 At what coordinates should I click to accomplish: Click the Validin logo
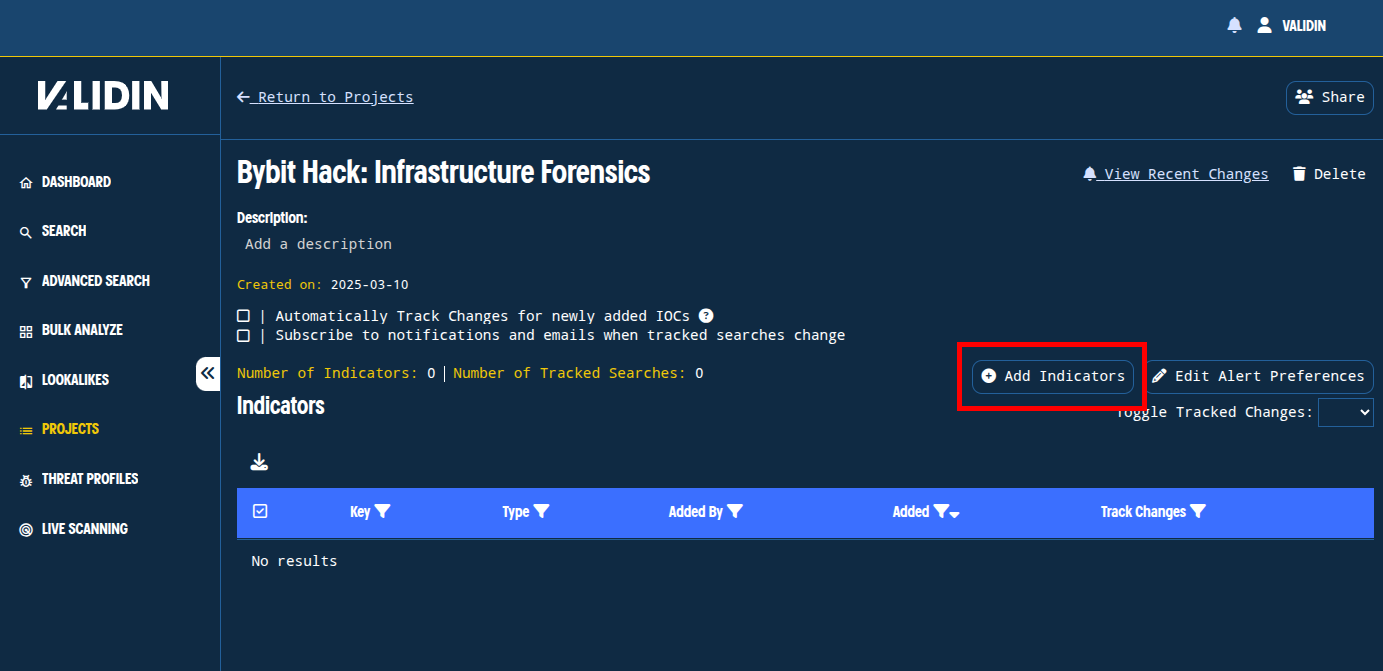103,96
